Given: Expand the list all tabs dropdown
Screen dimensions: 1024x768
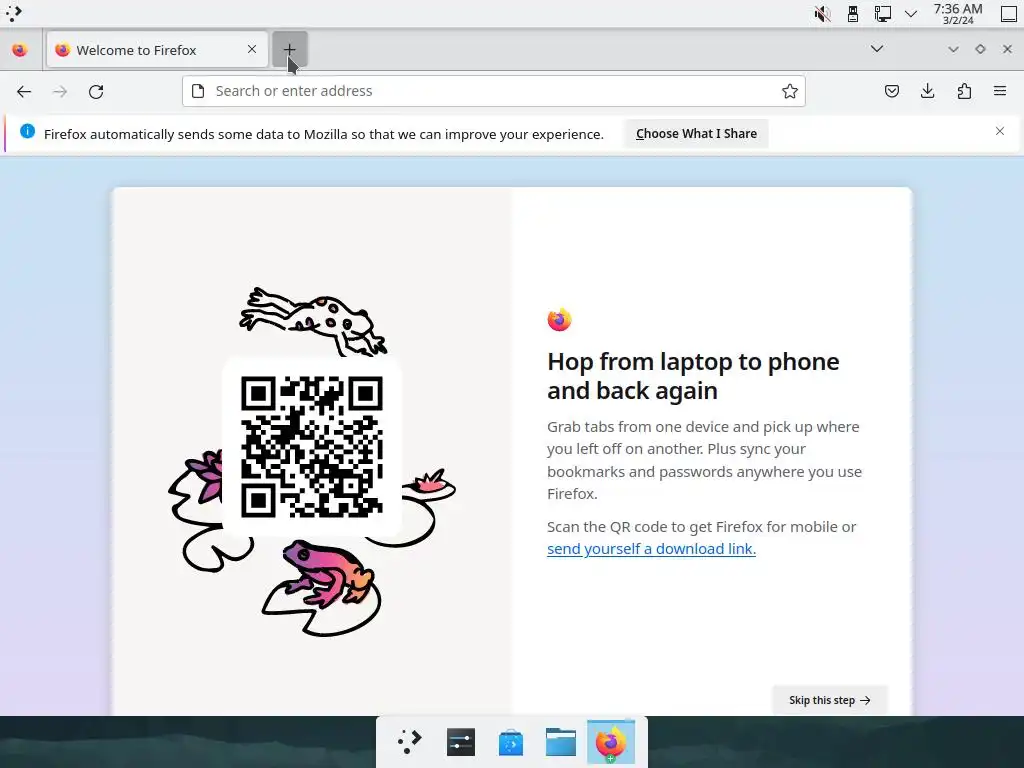Looking at the screenshot, I should [x=877, y=49].
